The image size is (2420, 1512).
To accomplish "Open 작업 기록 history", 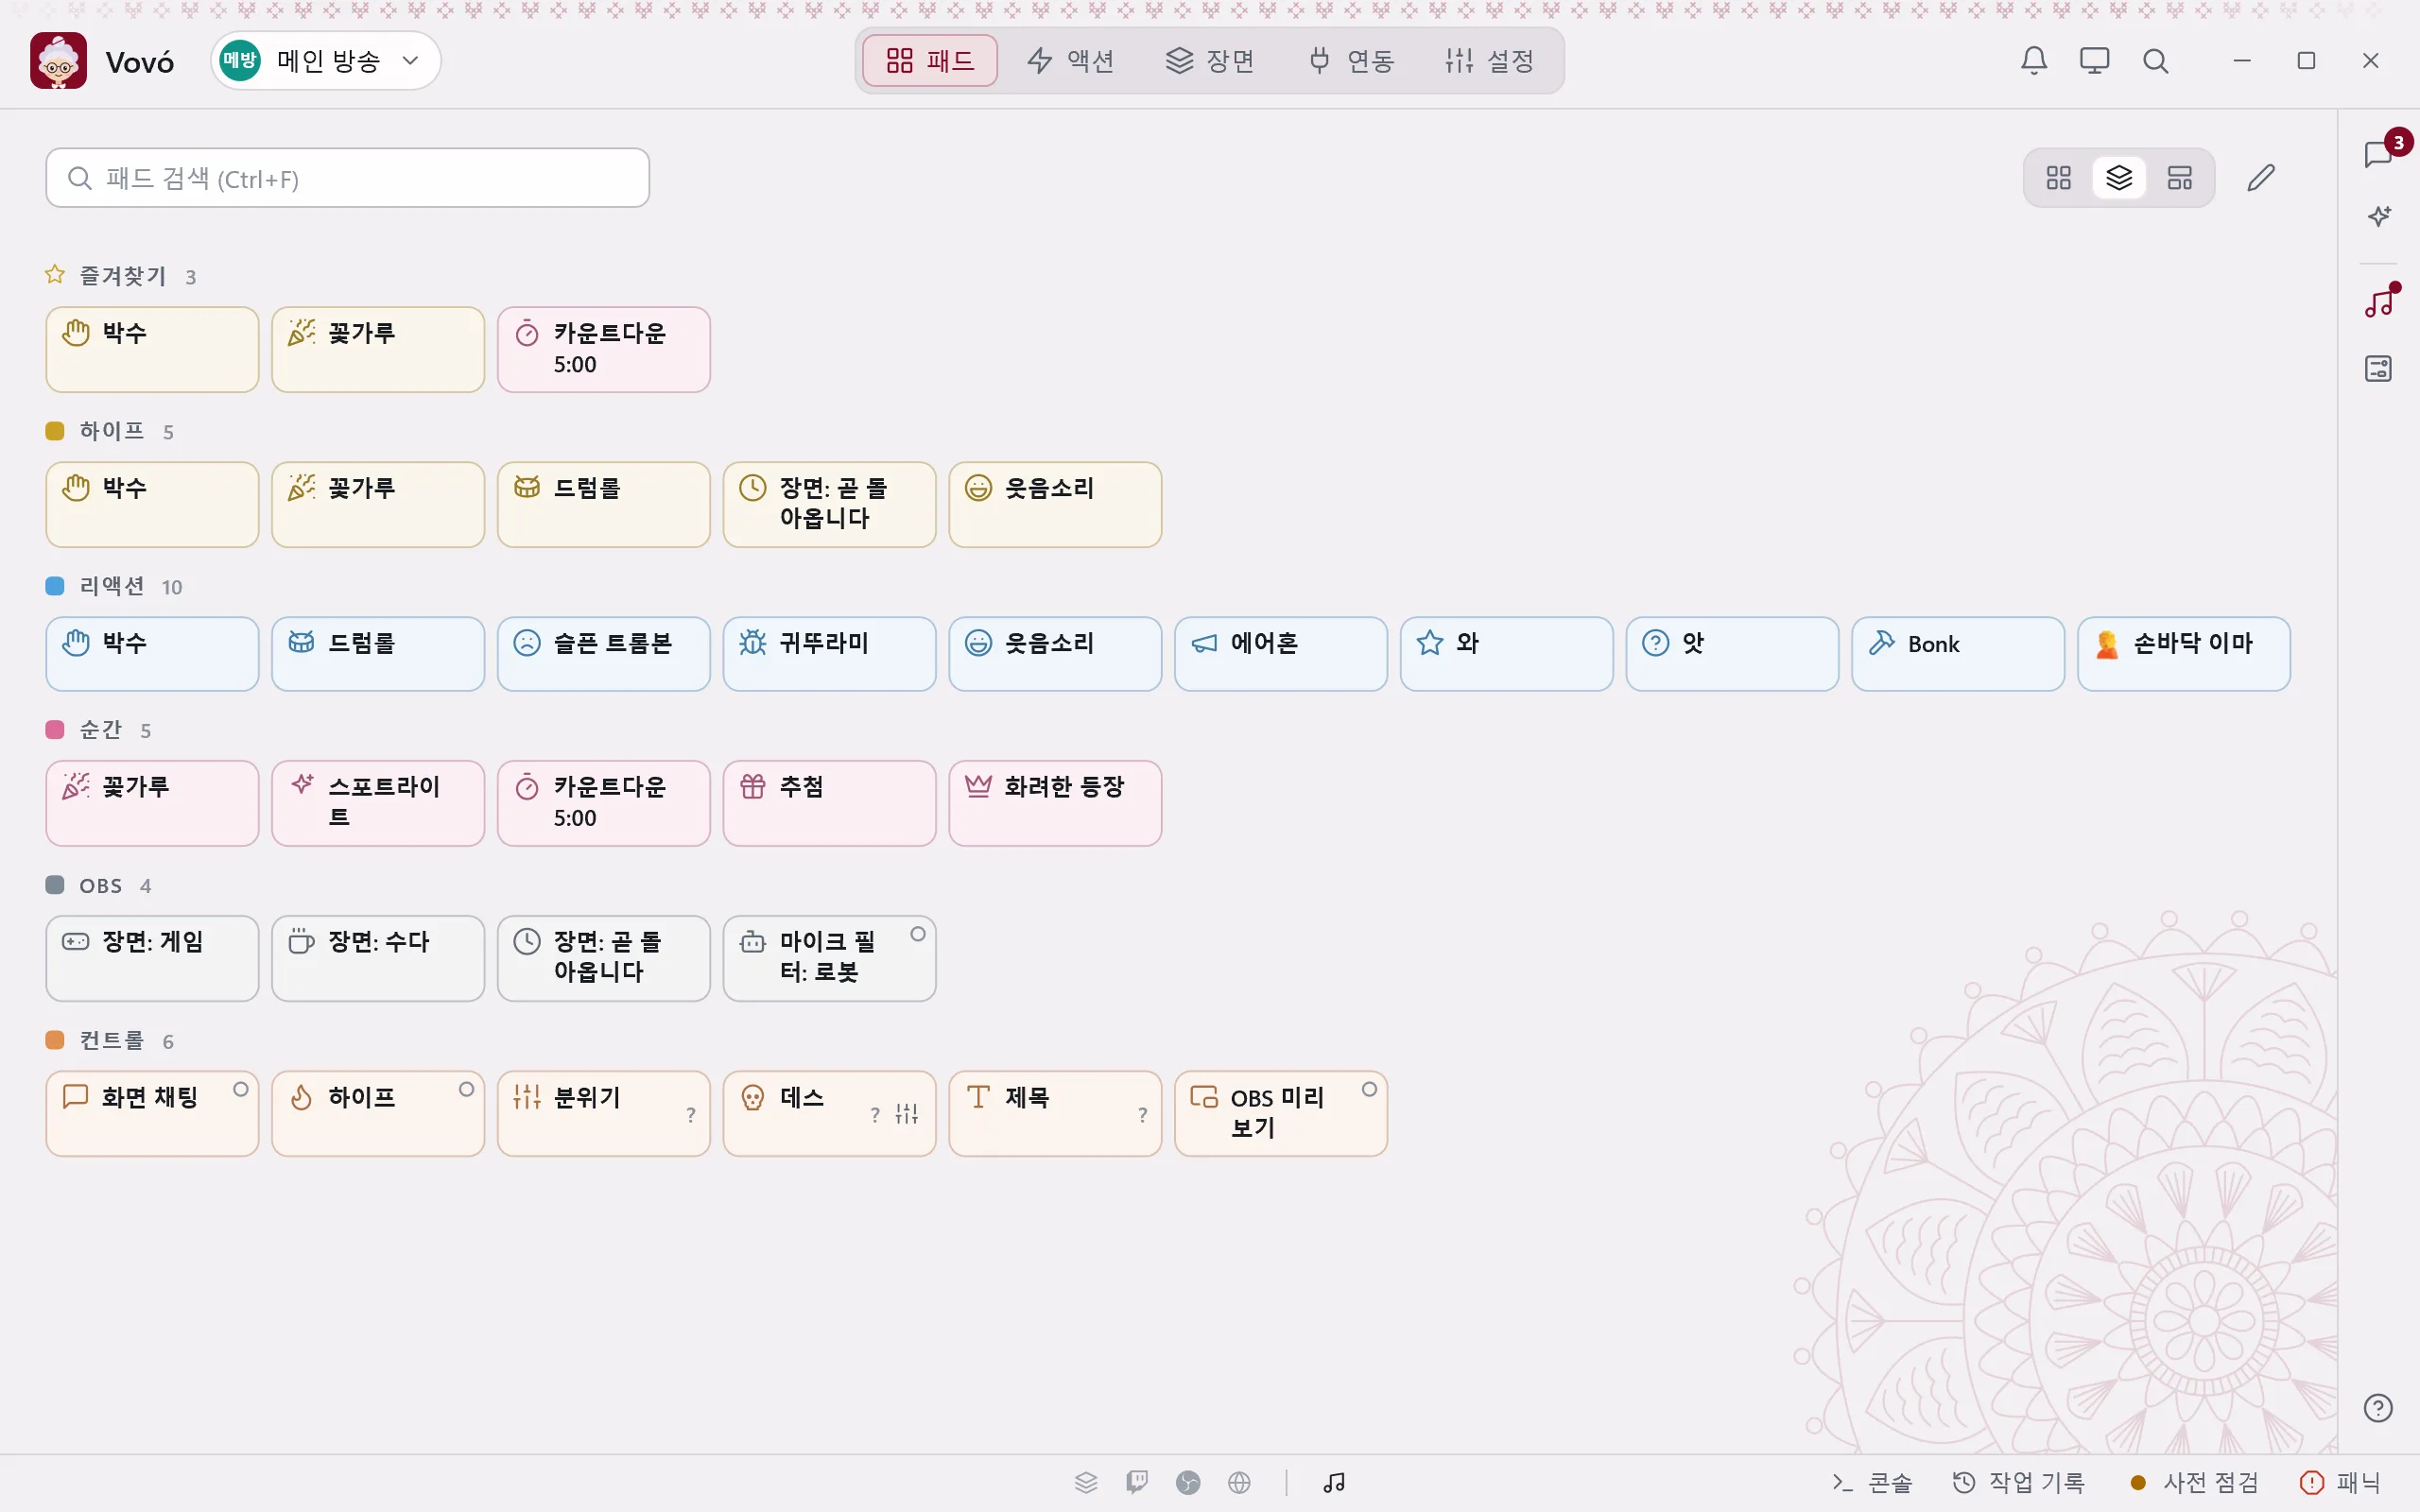I will point(2019,1483).
